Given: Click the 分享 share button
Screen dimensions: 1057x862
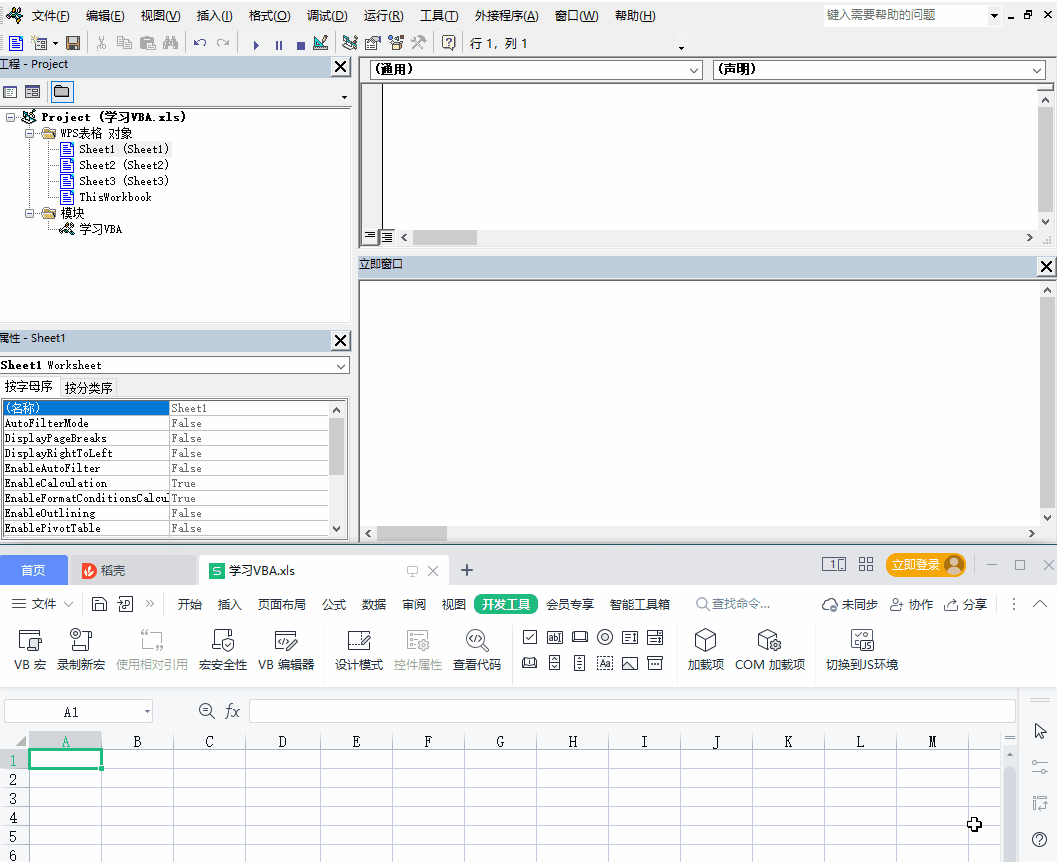Looking at the screenshot, I should tap(965, 605).
